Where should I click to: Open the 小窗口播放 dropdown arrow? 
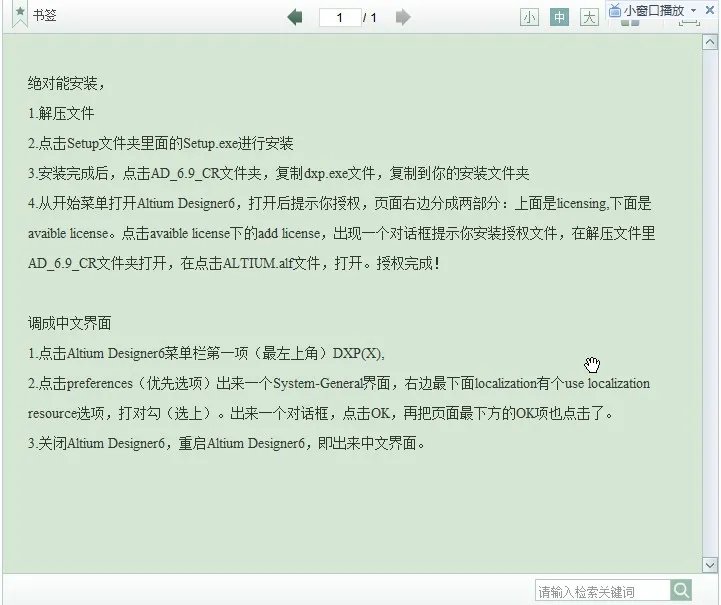click(693, 11)
